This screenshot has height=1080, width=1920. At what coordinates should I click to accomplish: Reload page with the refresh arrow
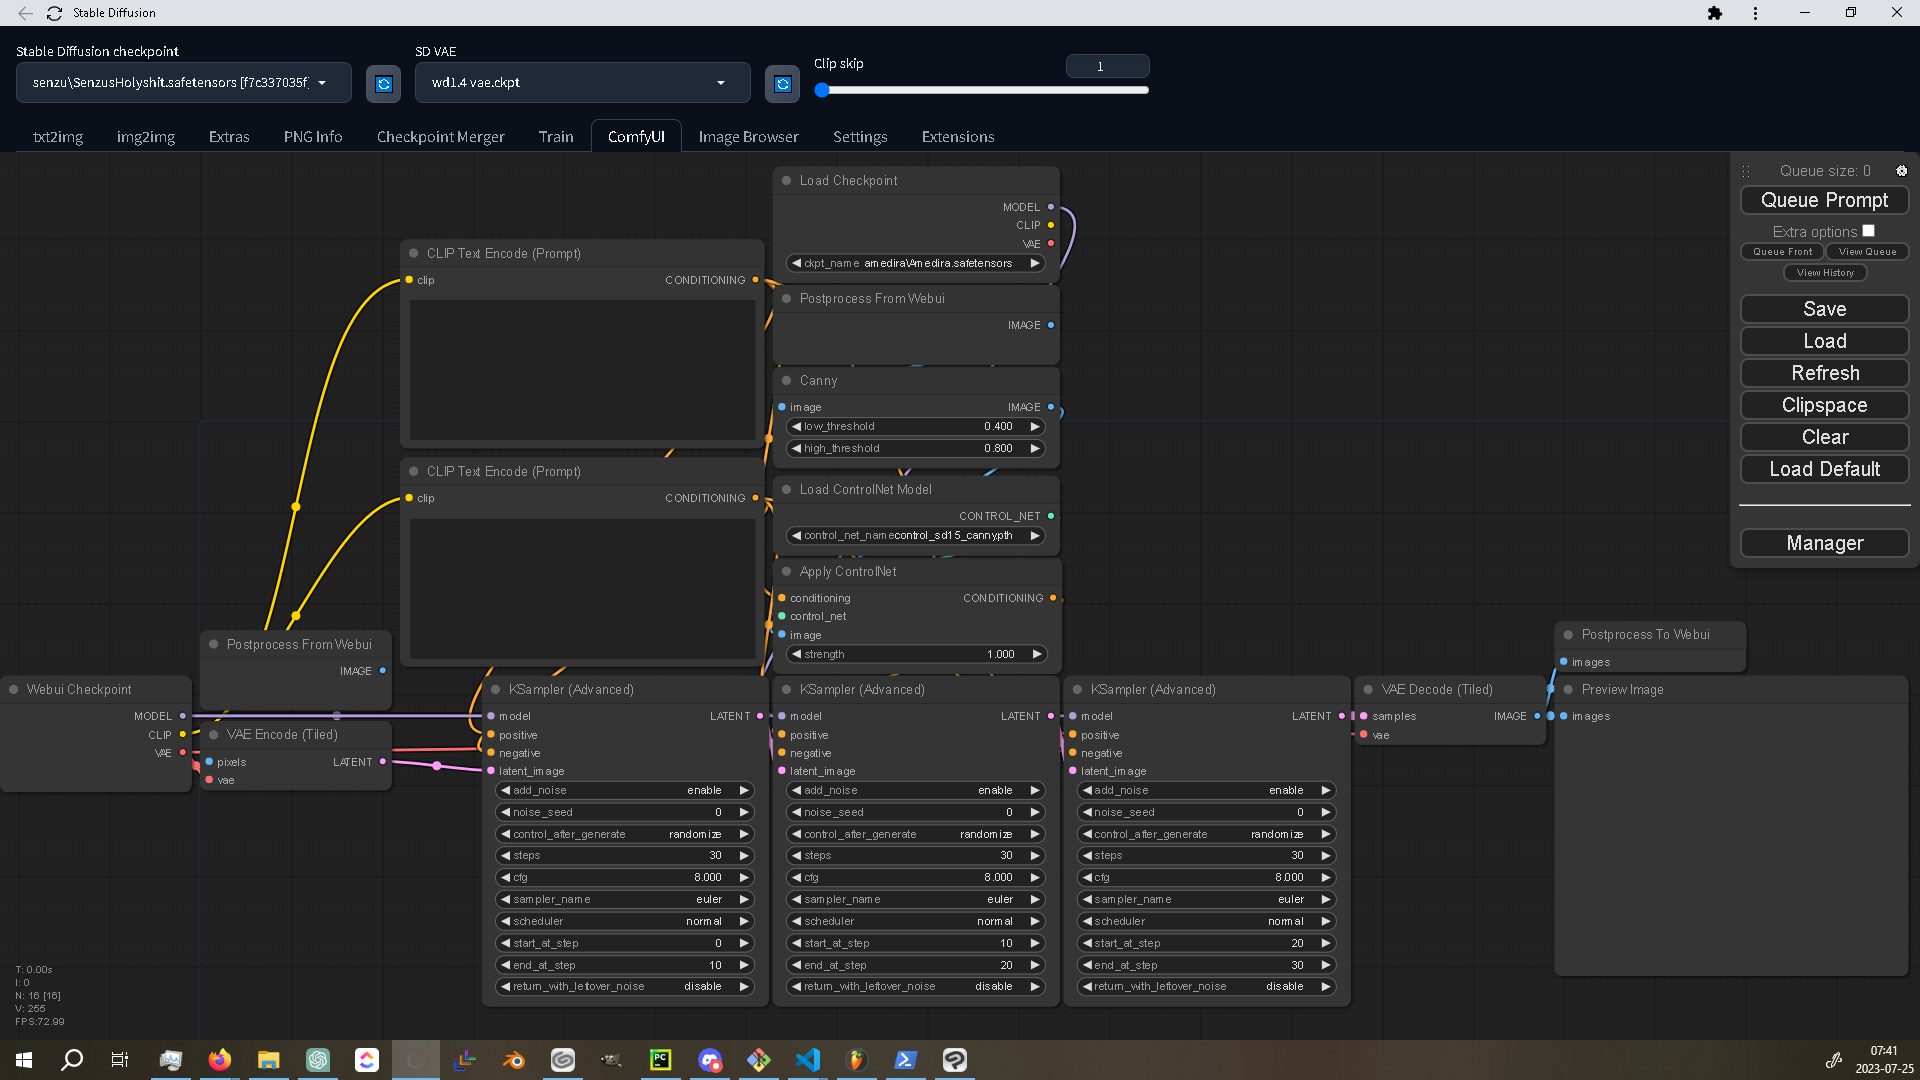(x=54, y=13)
